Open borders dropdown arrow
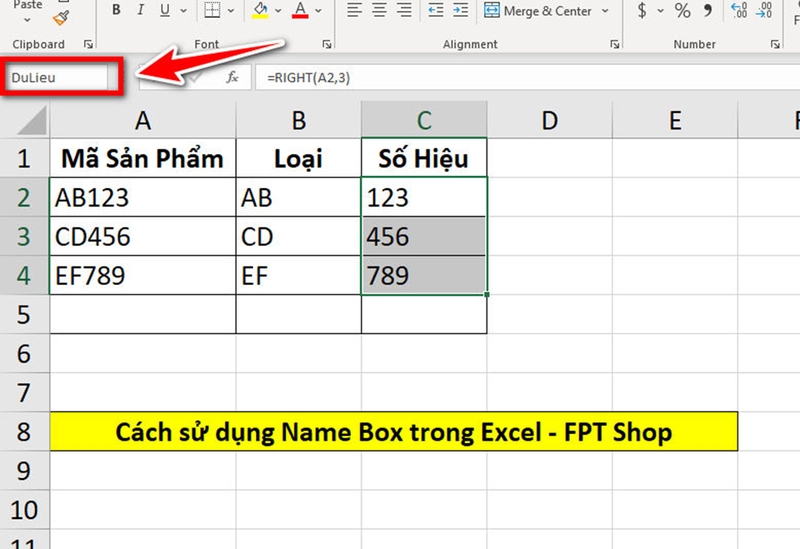800x549 pixels. [x=231, y=10]
